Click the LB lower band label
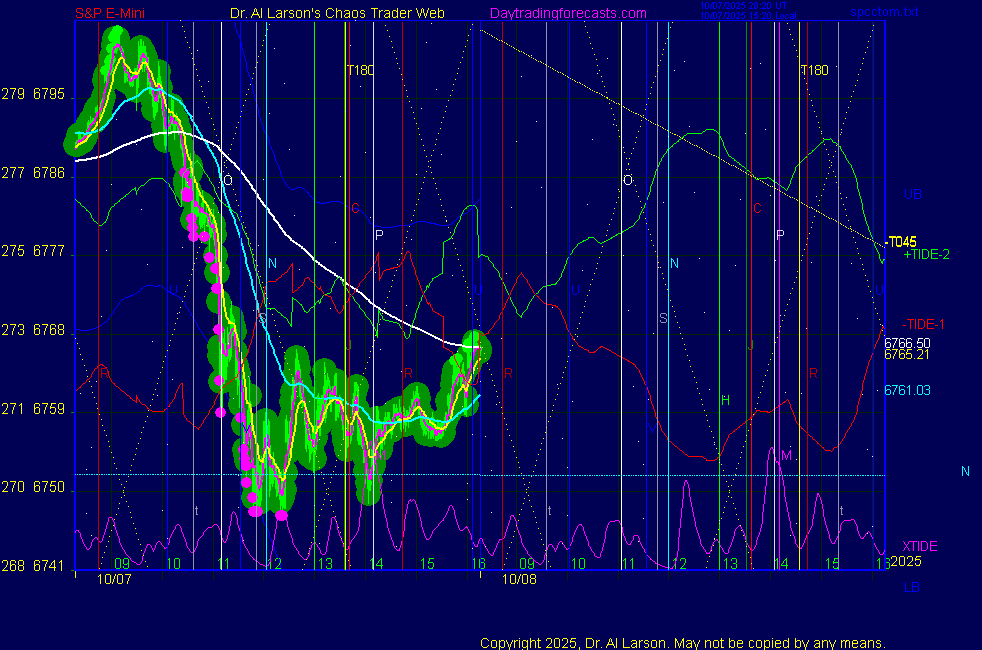This screenshot has height=650, width=982. point(912,586)
